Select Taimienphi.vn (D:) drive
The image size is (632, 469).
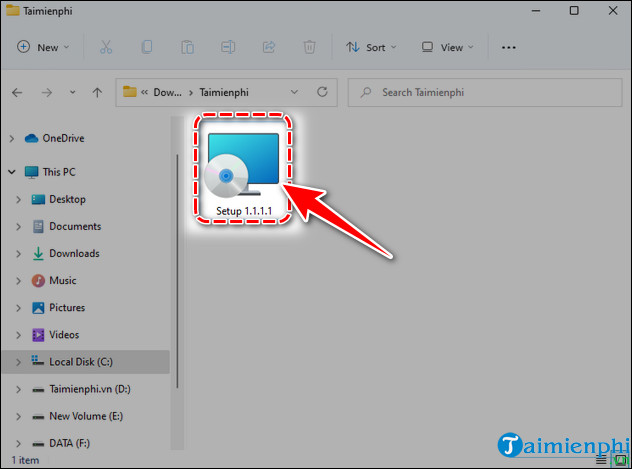pyautogui.click(x=81, y=389)
